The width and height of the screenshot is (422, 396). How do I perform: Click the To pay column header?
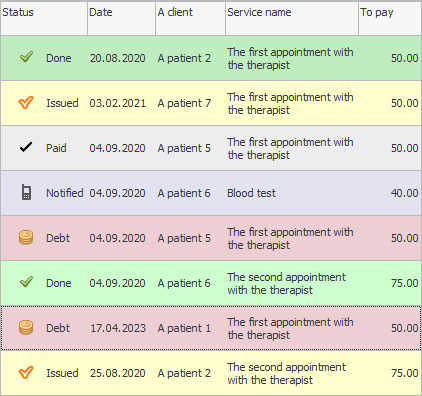point(390,18)
